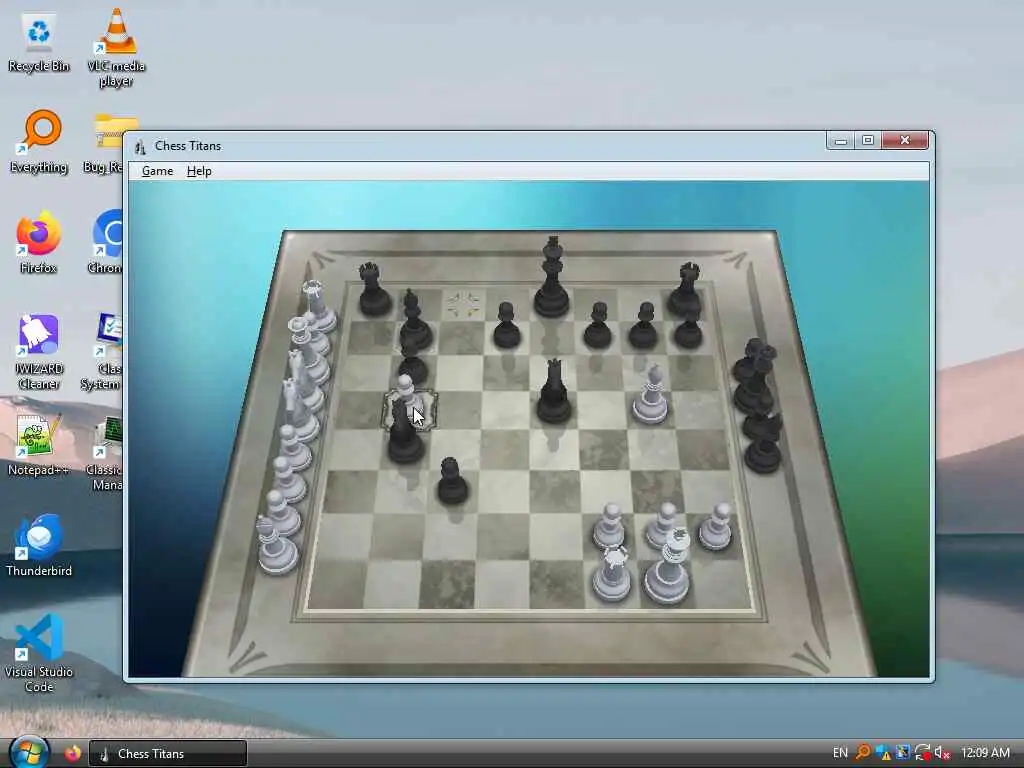This screenshot has width=1024, height=768.
Task: Select the black rook in the top-left board corner
Action: pos(374,289)
